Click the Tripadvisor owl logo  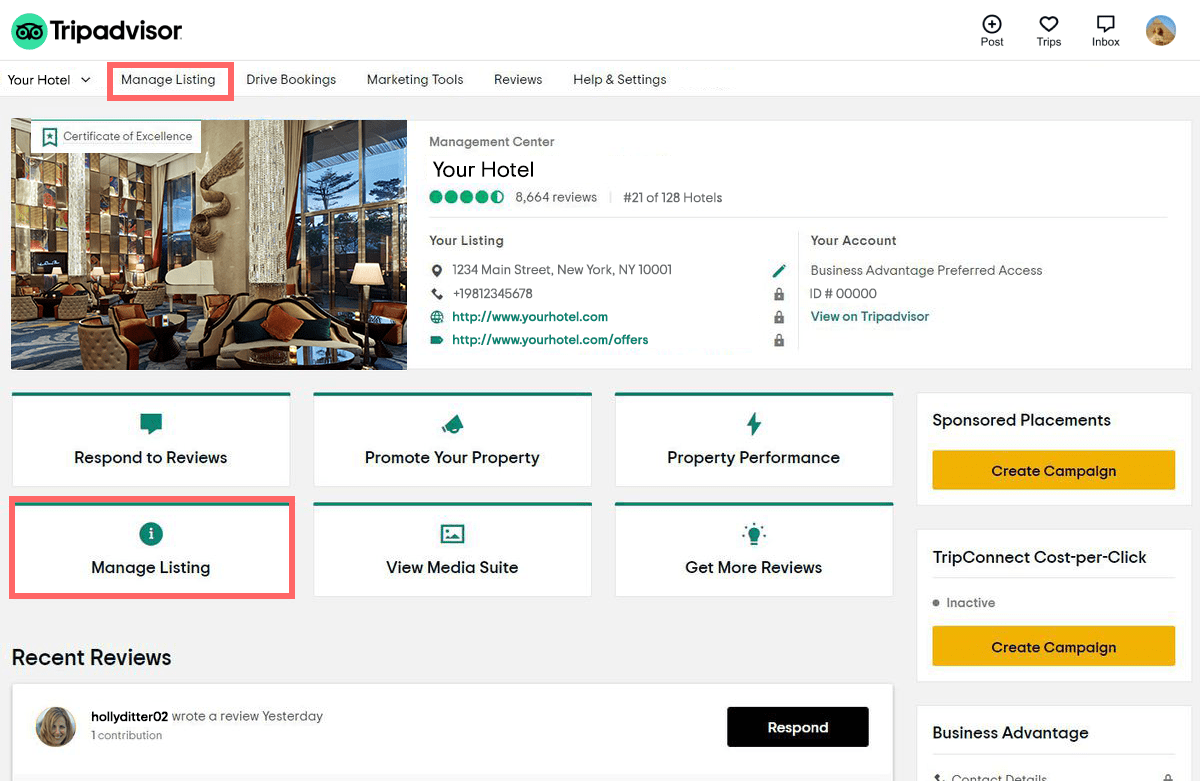(29, 31)
